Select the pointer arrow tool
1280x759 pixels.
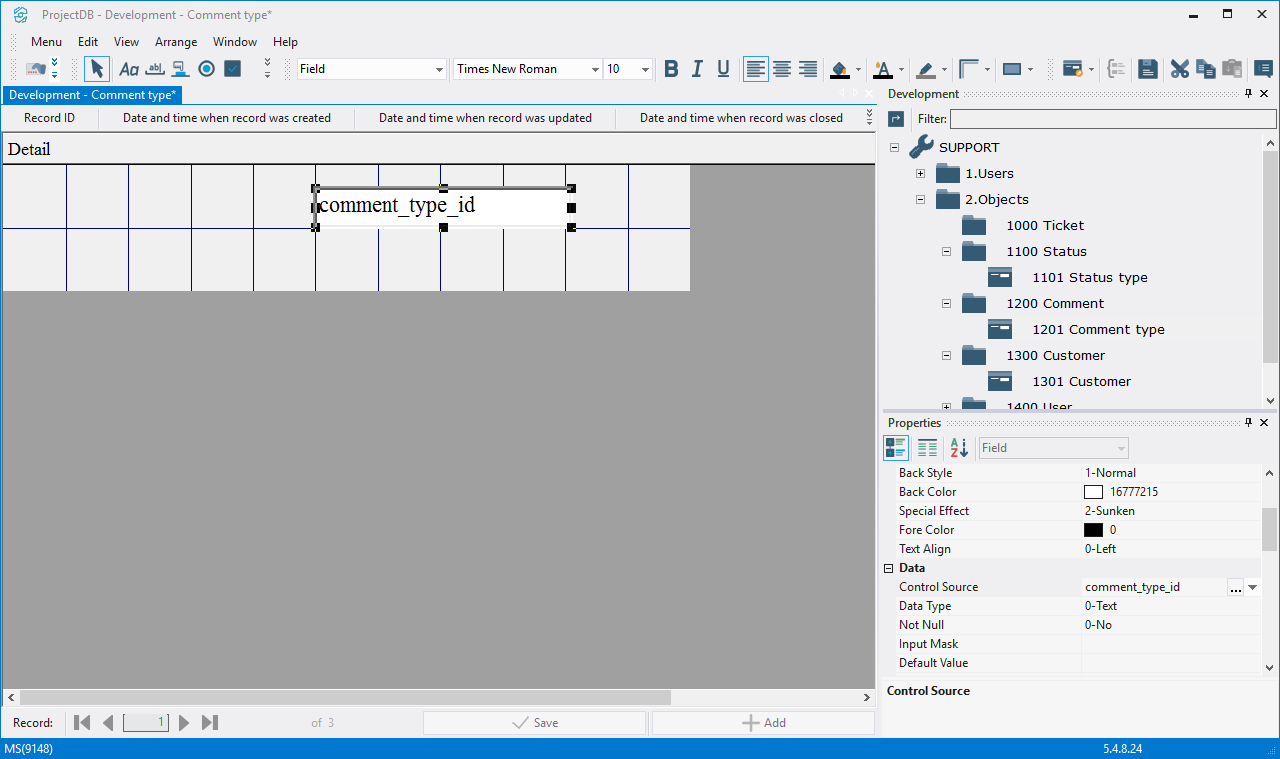click(97, 69)
